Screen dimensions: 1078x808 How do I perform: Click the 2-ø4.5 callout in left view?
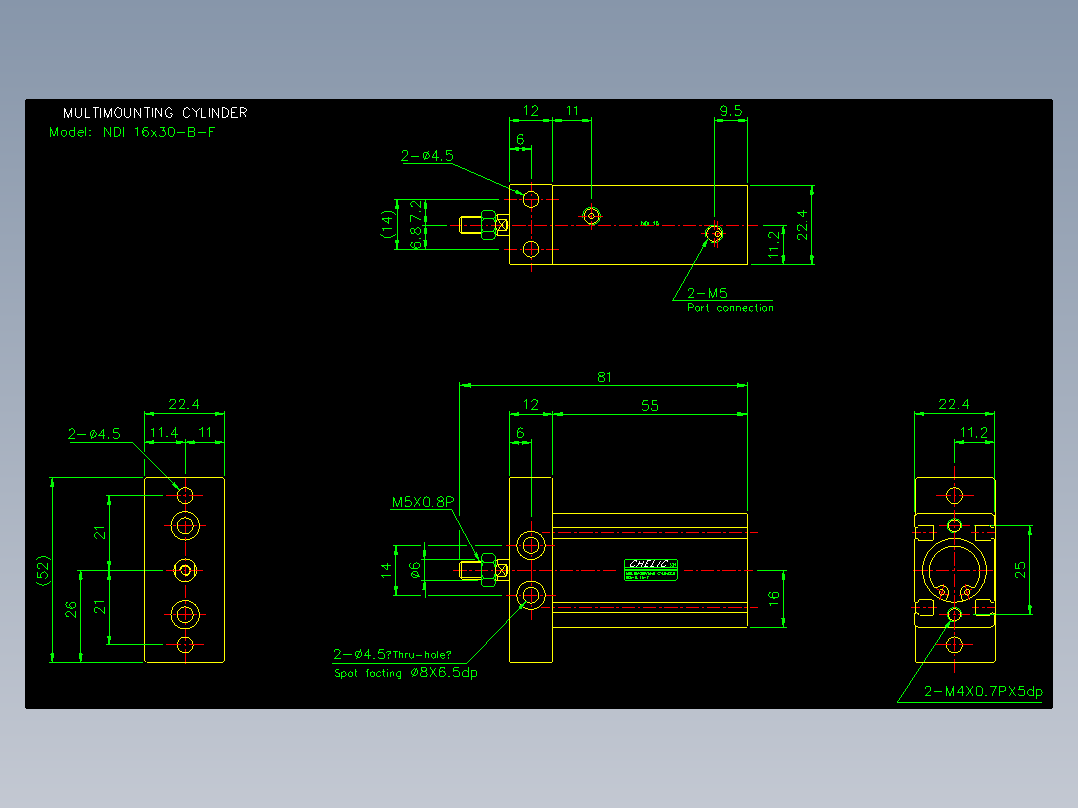[x=94, y=434]
